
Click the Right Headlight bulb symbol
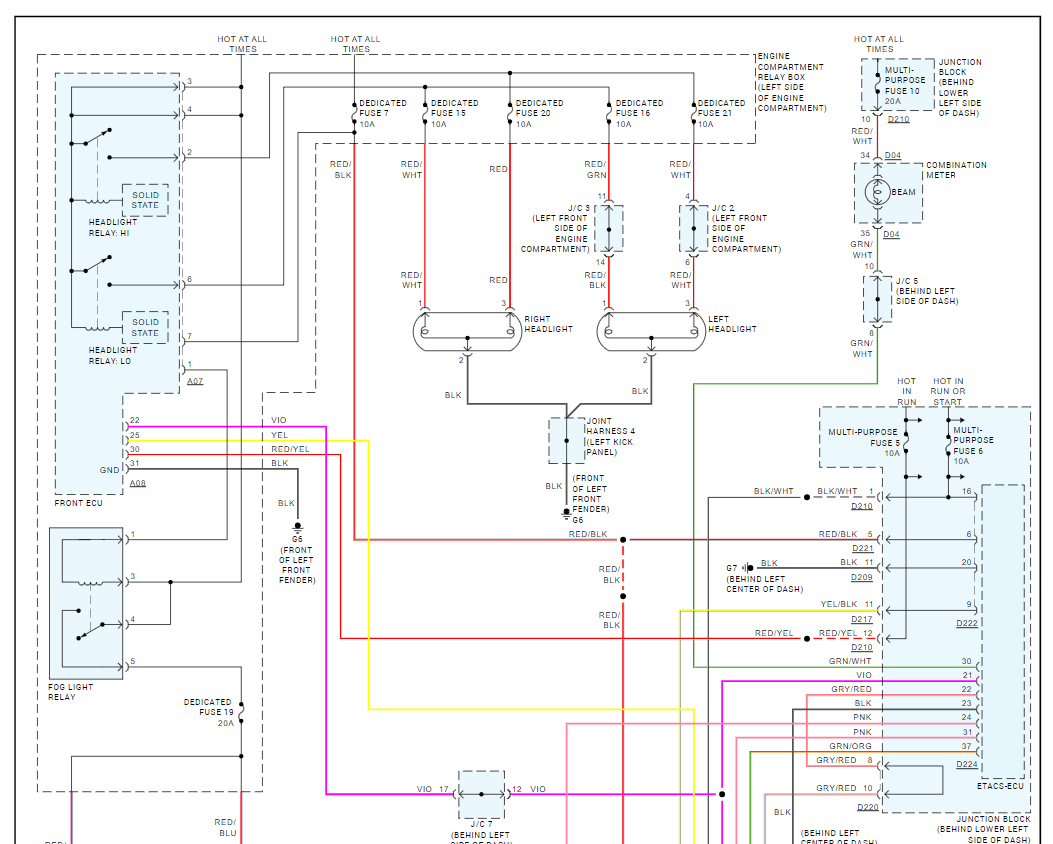click(467, 331)
